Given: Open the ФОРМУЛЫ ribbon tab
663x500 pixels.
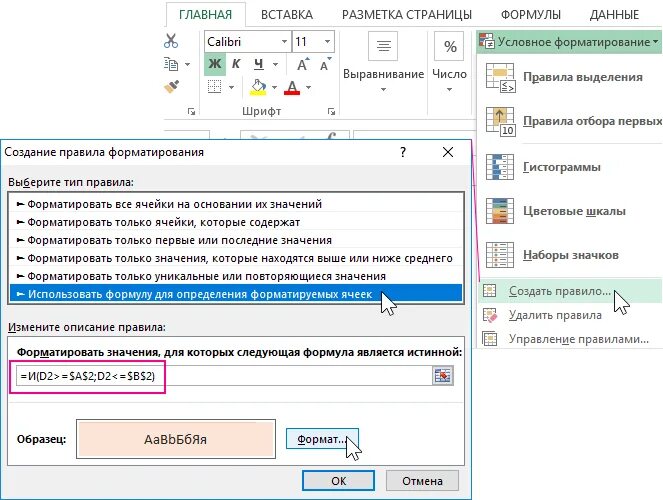Looking at the screenshot, I should coord(531,15).
